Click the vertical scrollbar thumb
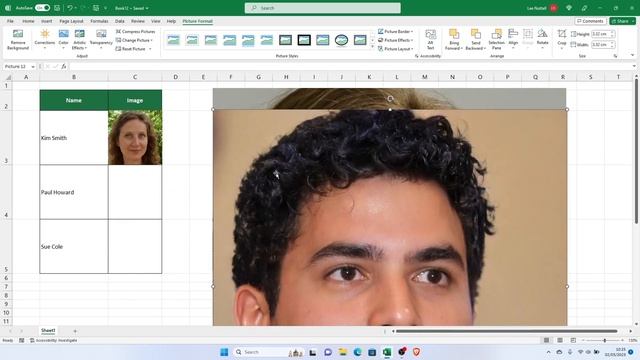 point(636,151)
